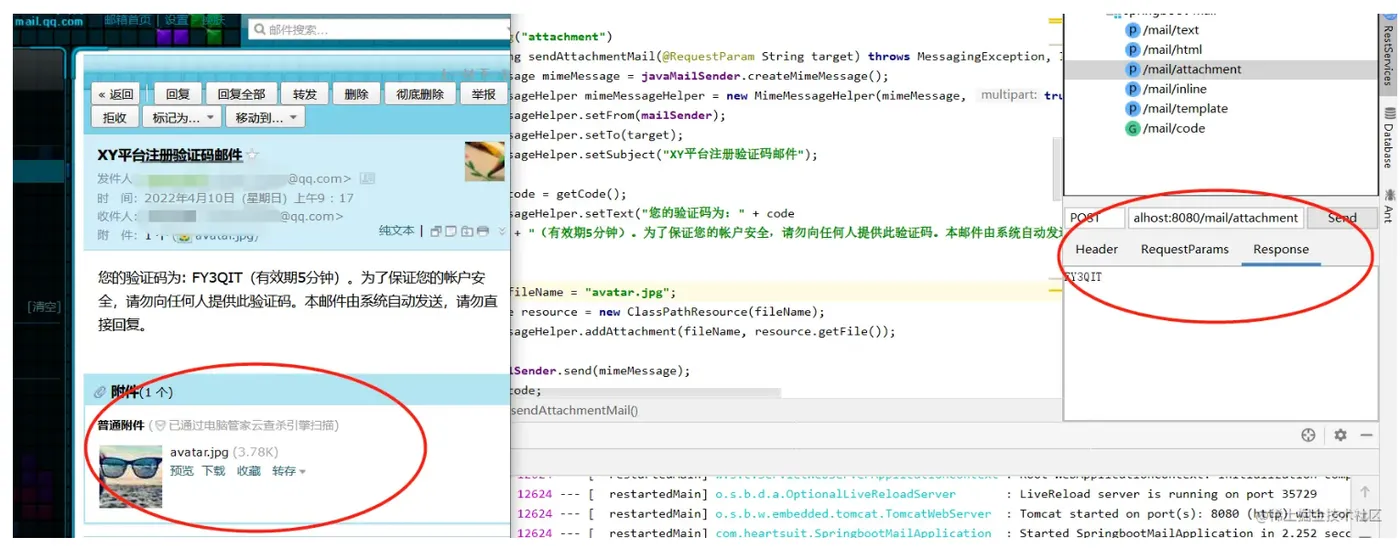Expand the mail header chevron

(x=502, y=231)
